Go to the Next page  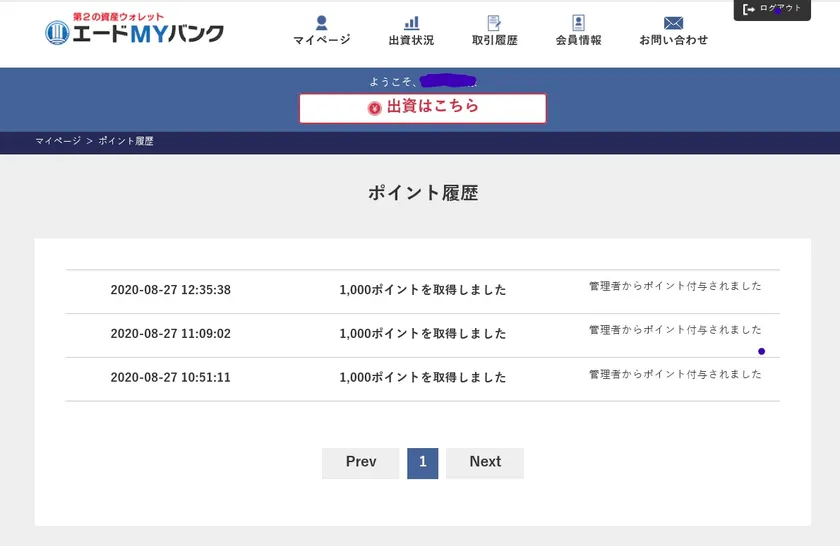pos(485,462)
